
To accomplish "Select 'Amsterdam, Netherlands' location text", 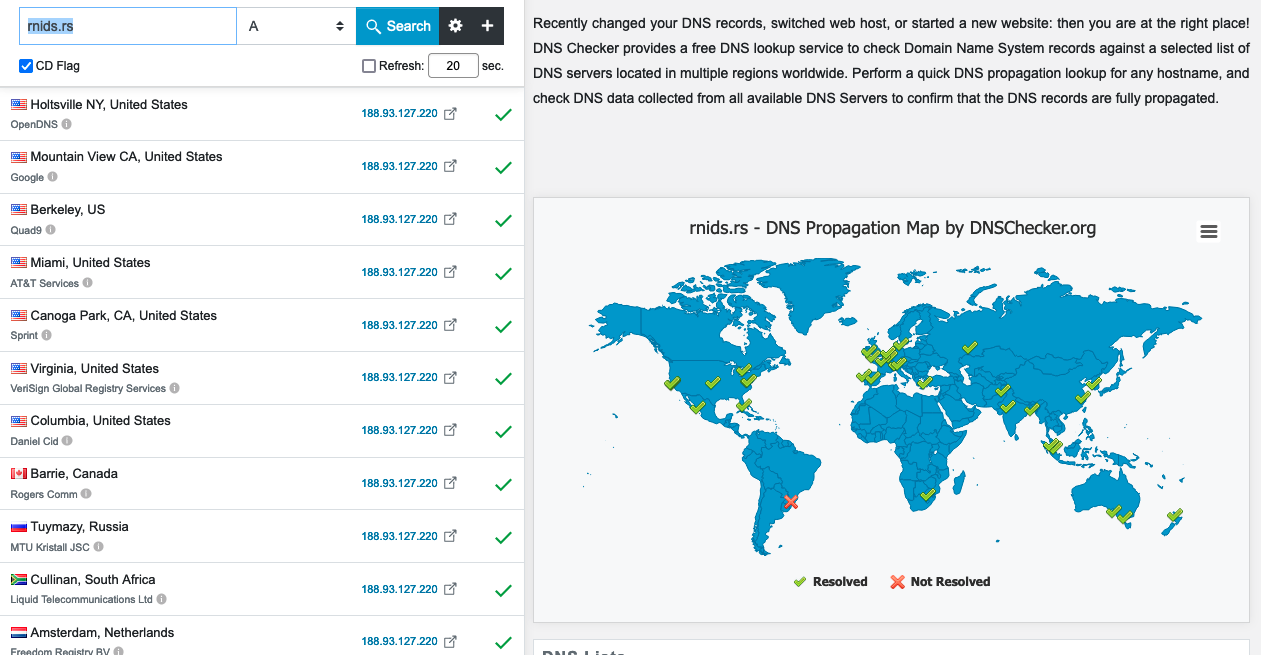I will click(103, 632).
